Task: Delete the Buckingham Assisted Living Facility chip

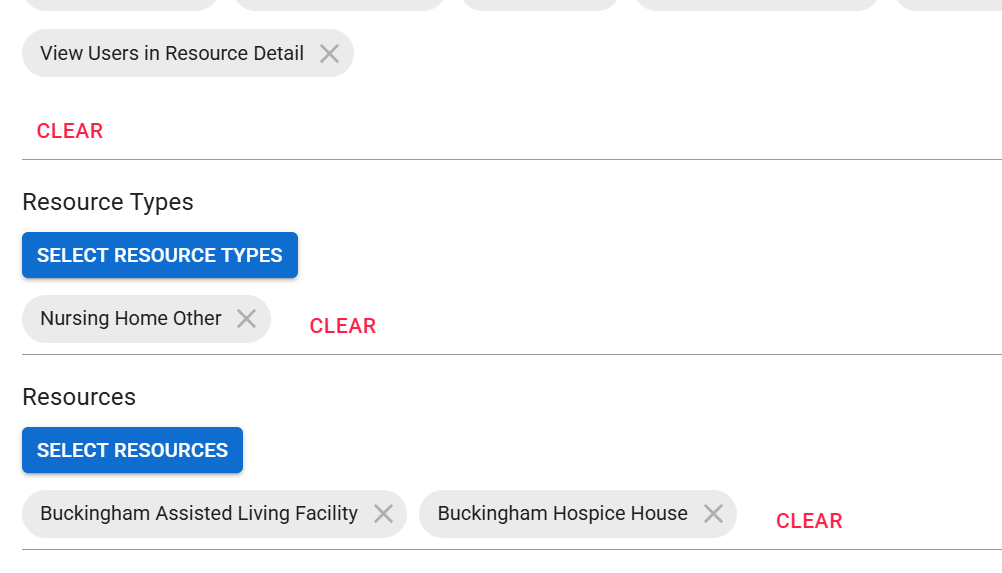Action: (x=383, y=514)
